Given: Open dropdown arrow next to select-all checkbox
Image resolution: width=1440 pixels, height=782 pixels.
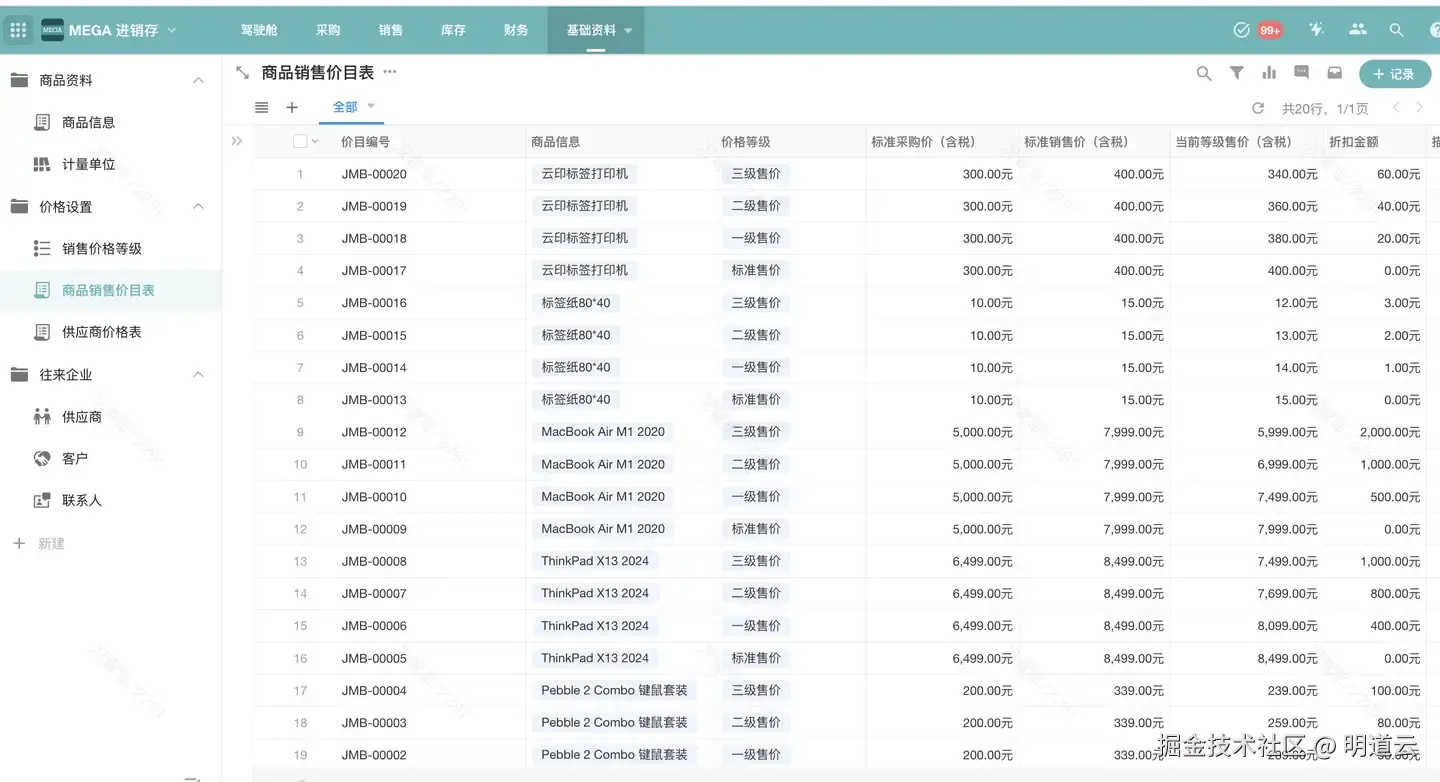Looking at the screenshot, I should click(315, 141).
